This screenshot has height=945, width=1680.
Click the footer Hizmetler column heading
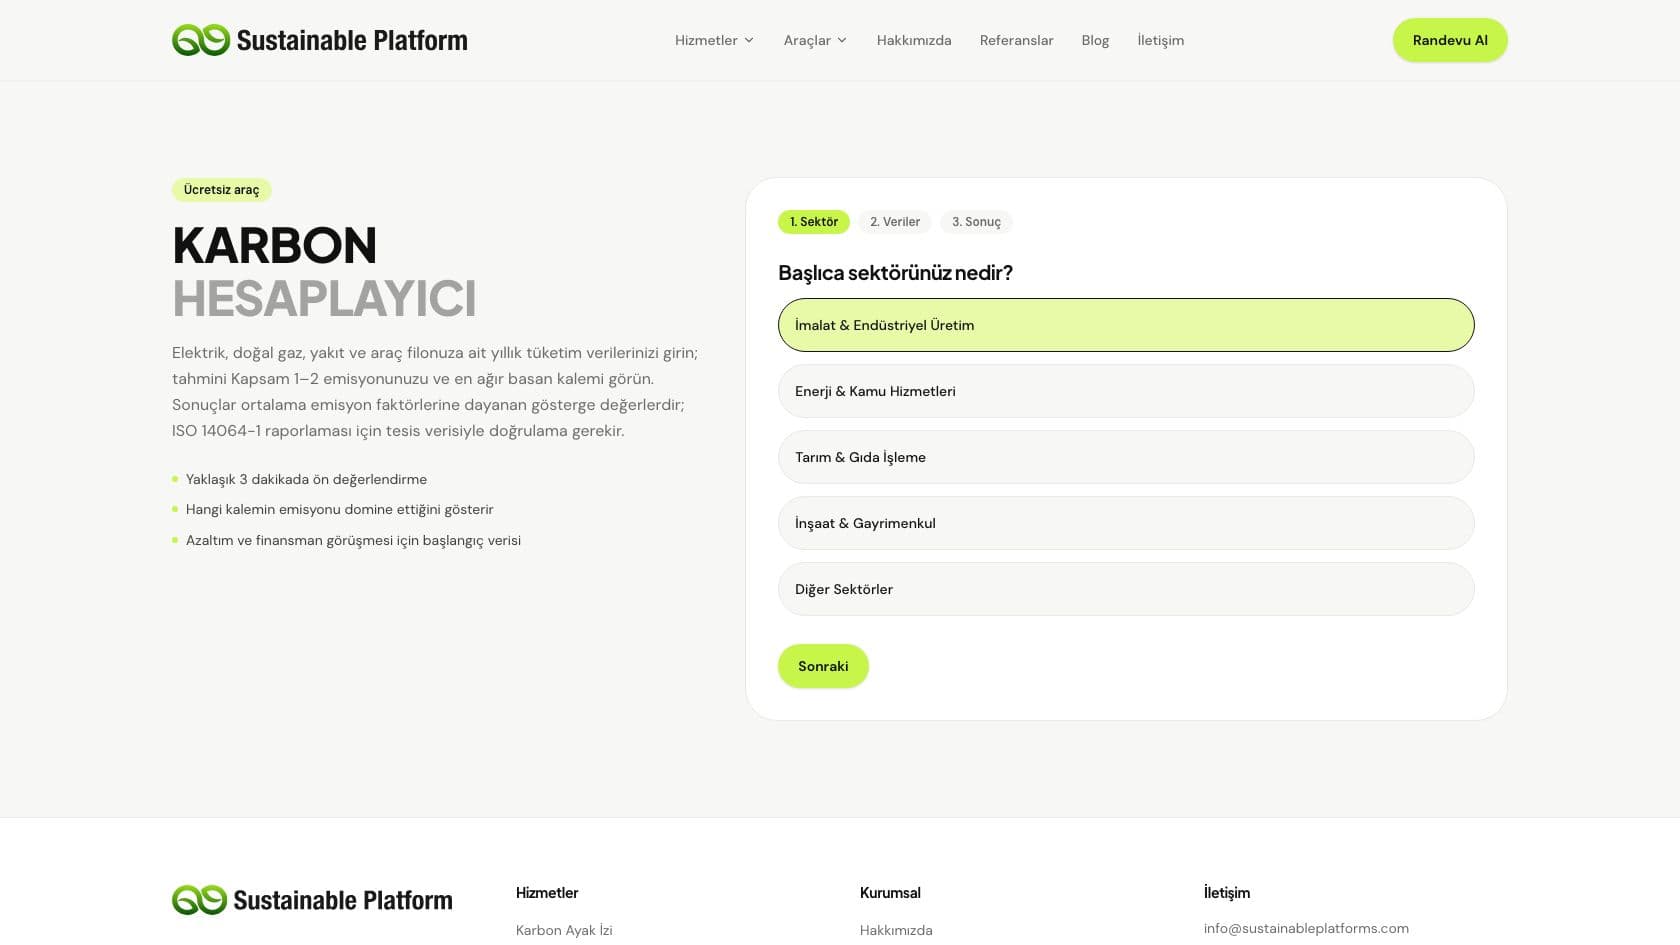tap(547, 893)
